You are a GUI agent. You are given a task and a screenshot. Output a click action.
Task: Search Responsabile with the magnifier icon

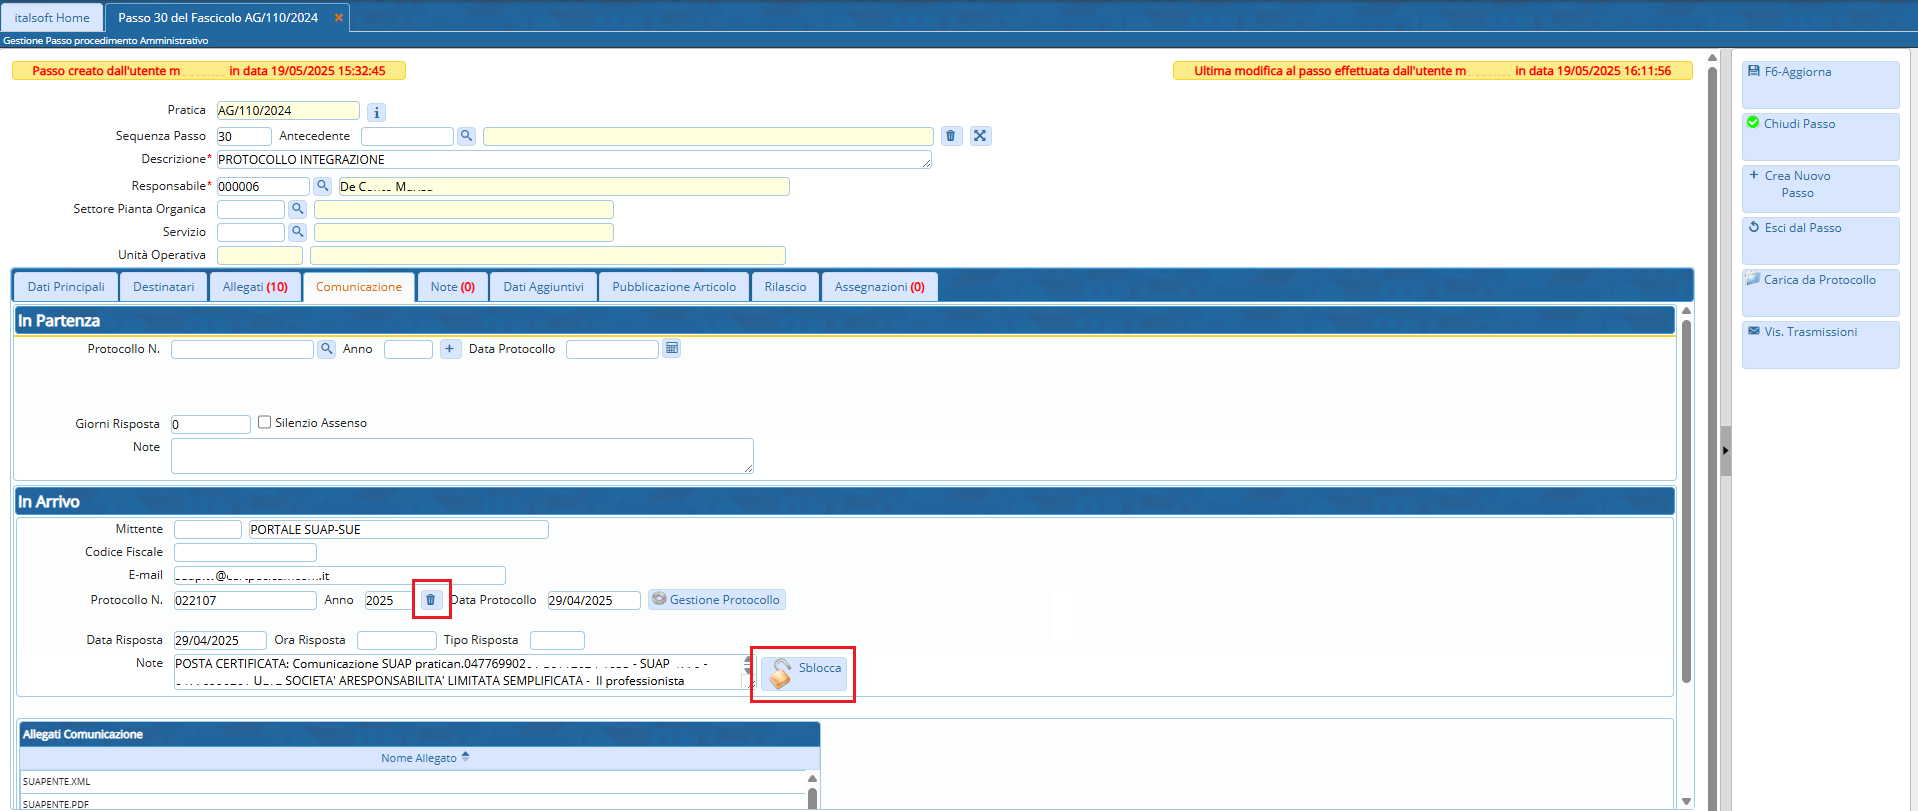(x=322, y=186)
